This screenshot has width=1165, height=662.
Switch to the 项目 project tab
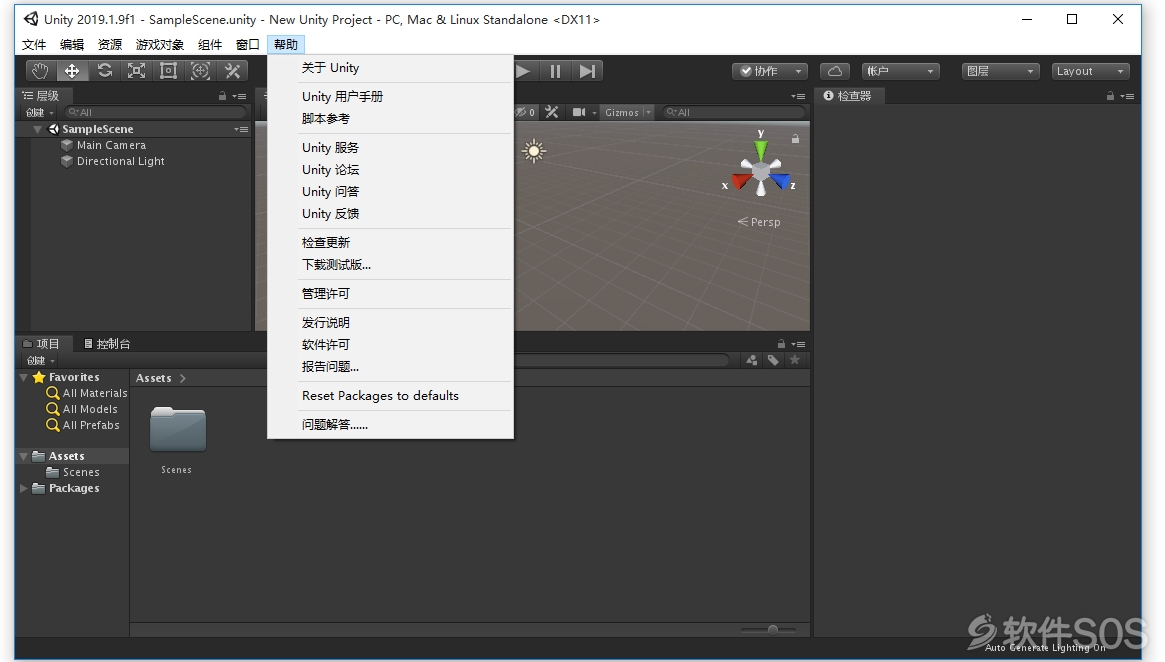coord(42,344)
